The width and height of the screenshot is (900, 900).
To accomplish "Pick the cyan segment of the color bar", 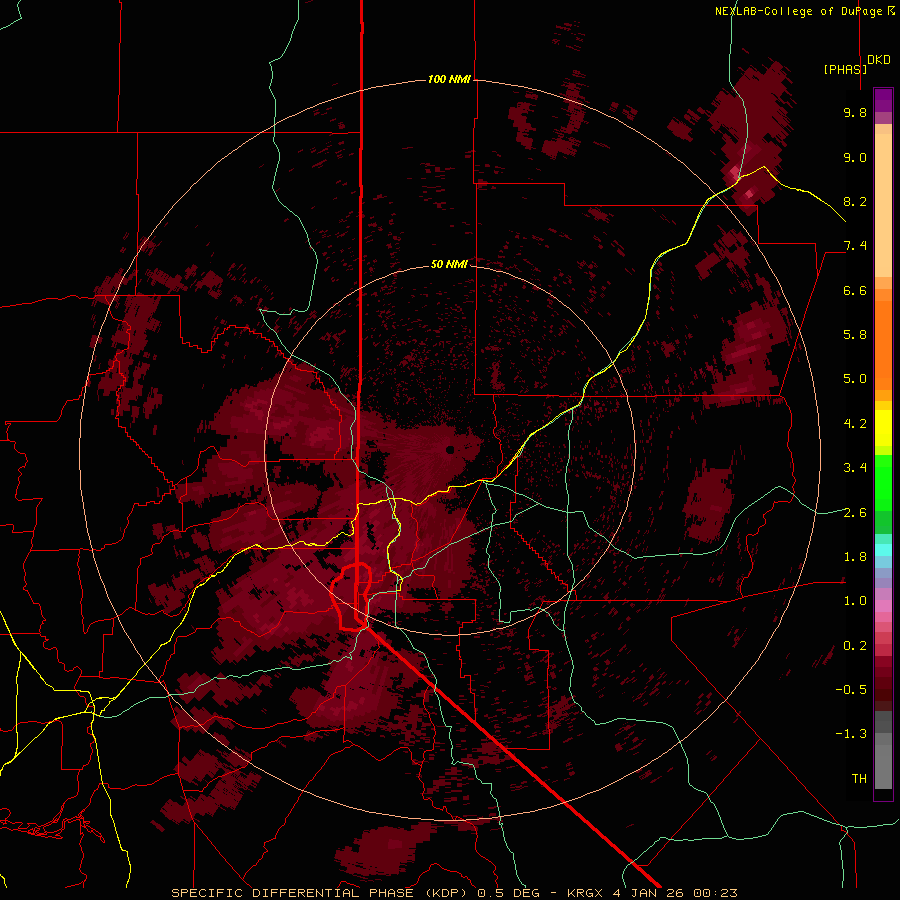I will pyautogui.click(x=883, y=550).
